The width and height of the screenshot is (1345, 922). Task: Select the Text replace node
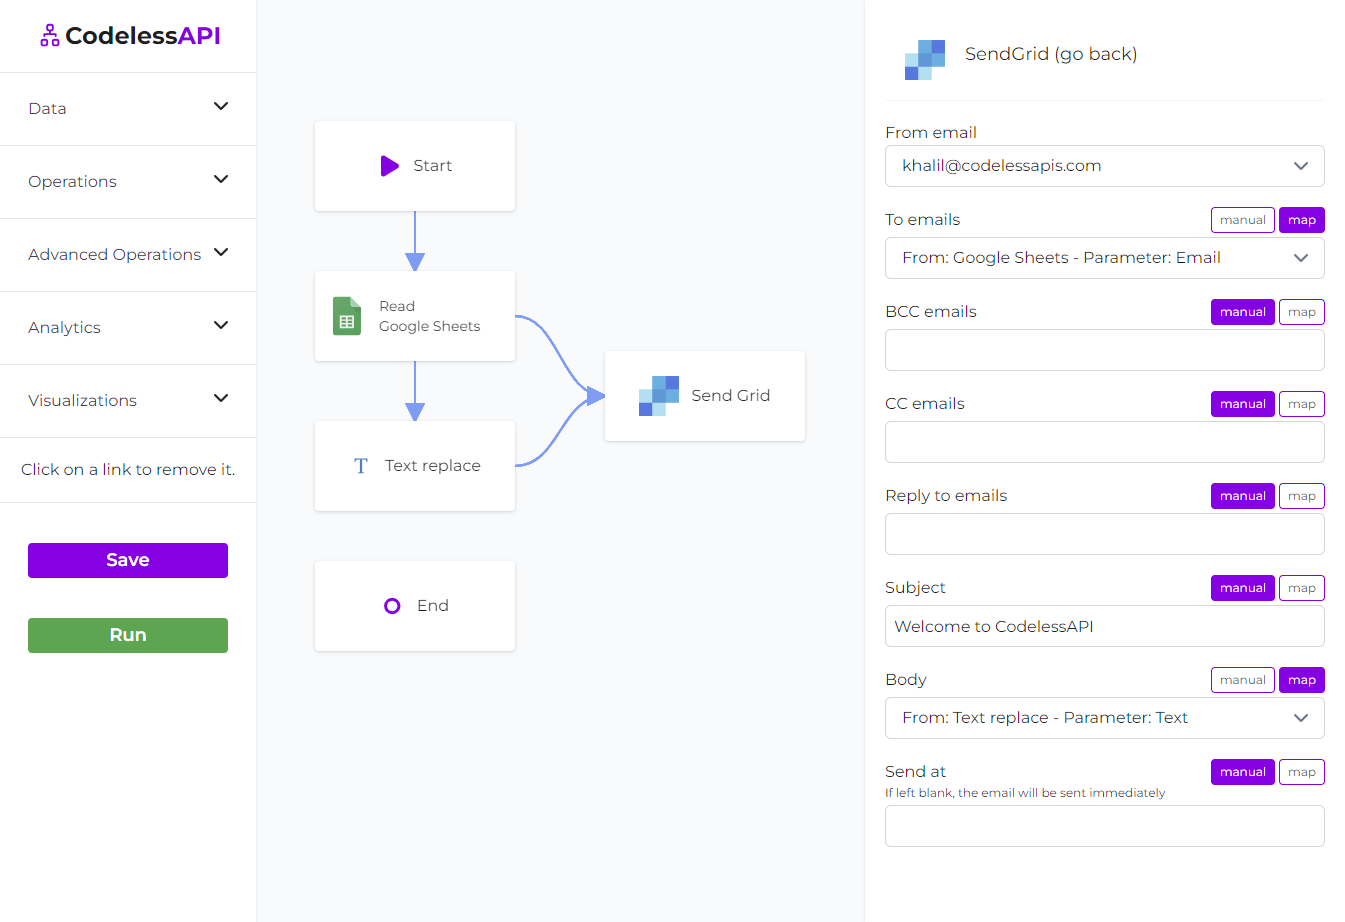click(415, 466)
